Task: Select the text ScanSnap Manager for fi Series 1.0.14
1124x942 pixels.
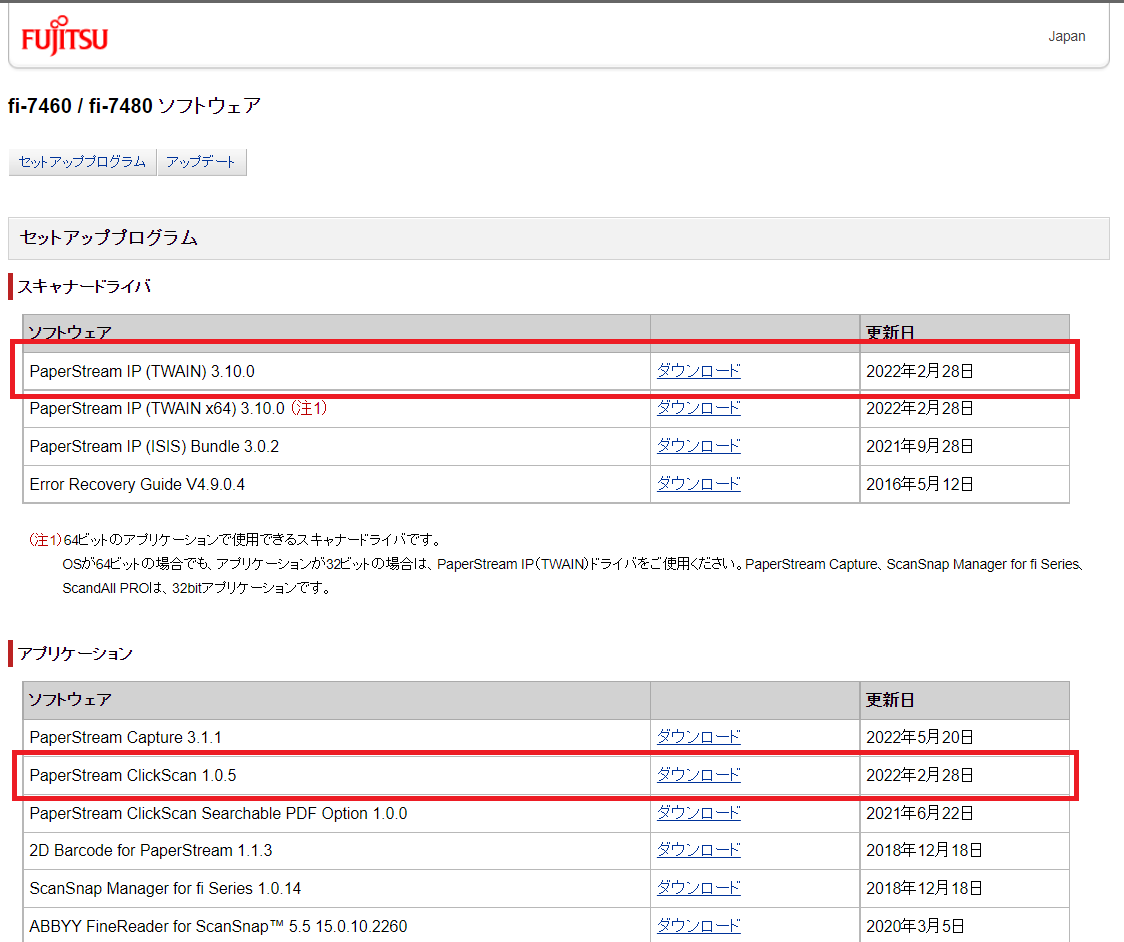Action: pyautogui.click(x=165, y=889)
